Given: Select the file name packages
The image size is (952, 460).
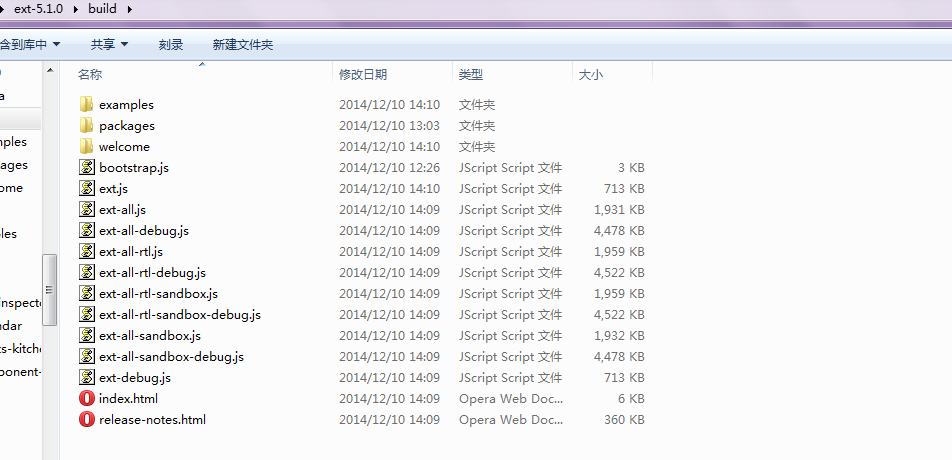Looking at the screenshot, I should coord(127,126).
